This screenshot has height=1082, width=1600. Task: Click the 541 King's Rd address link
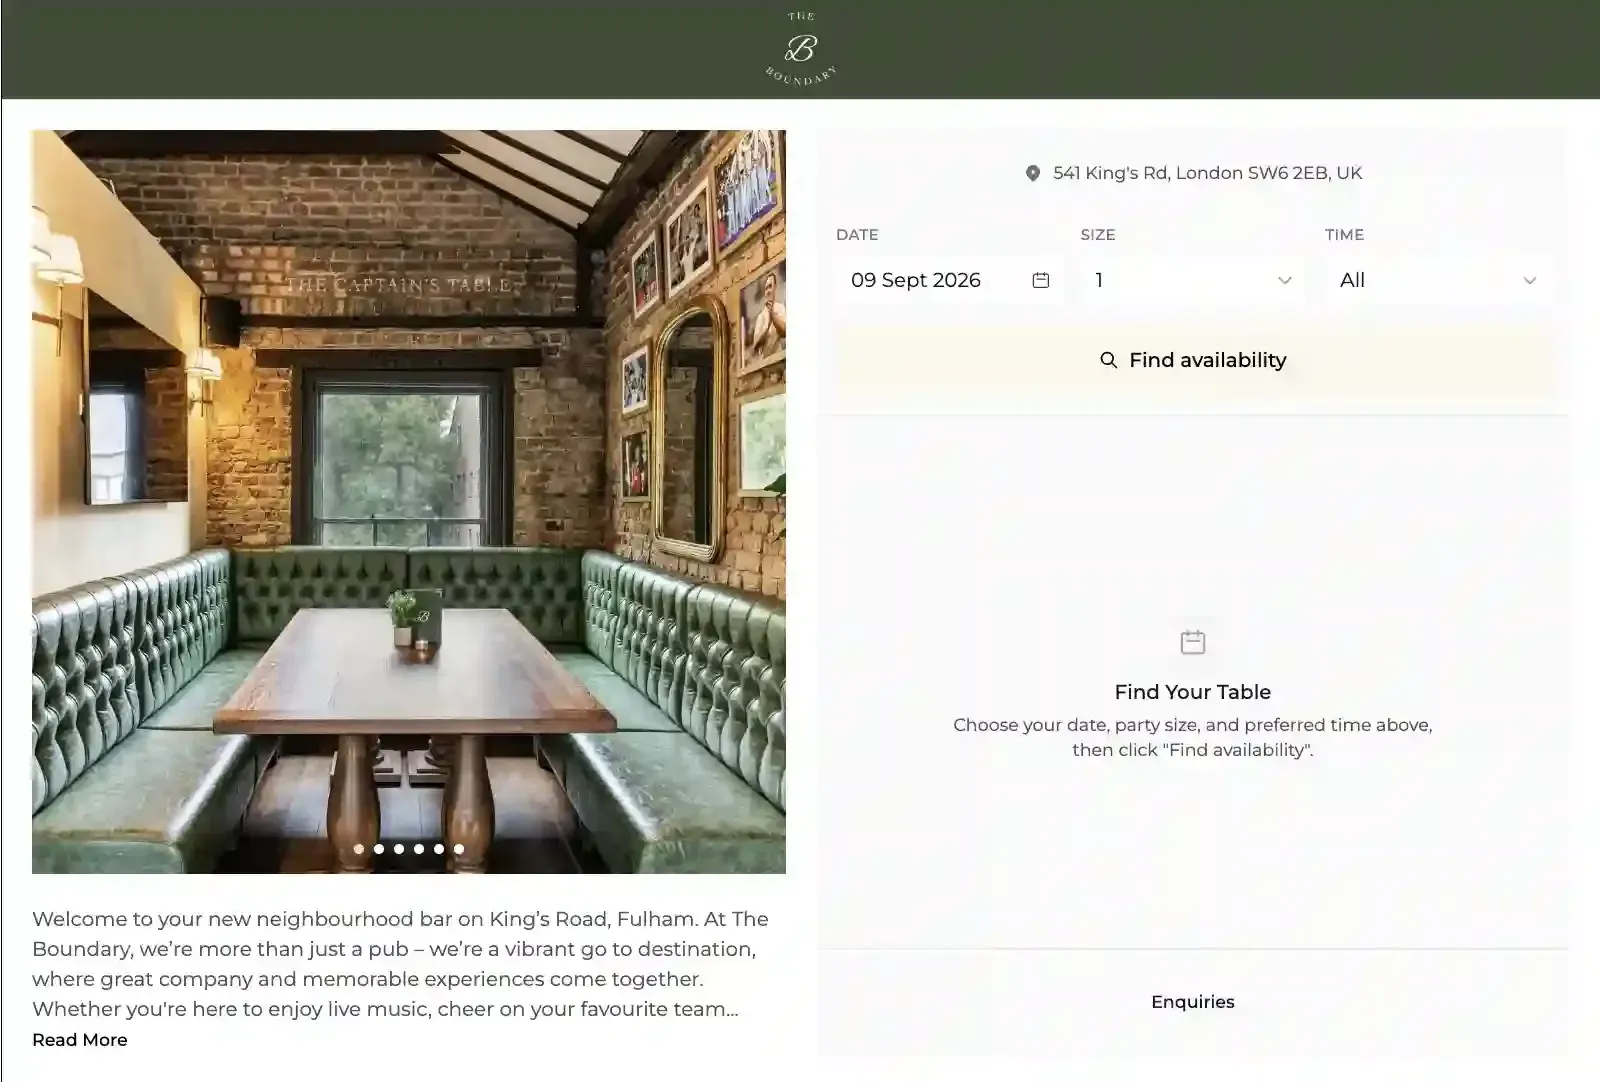pos(1207,173)
